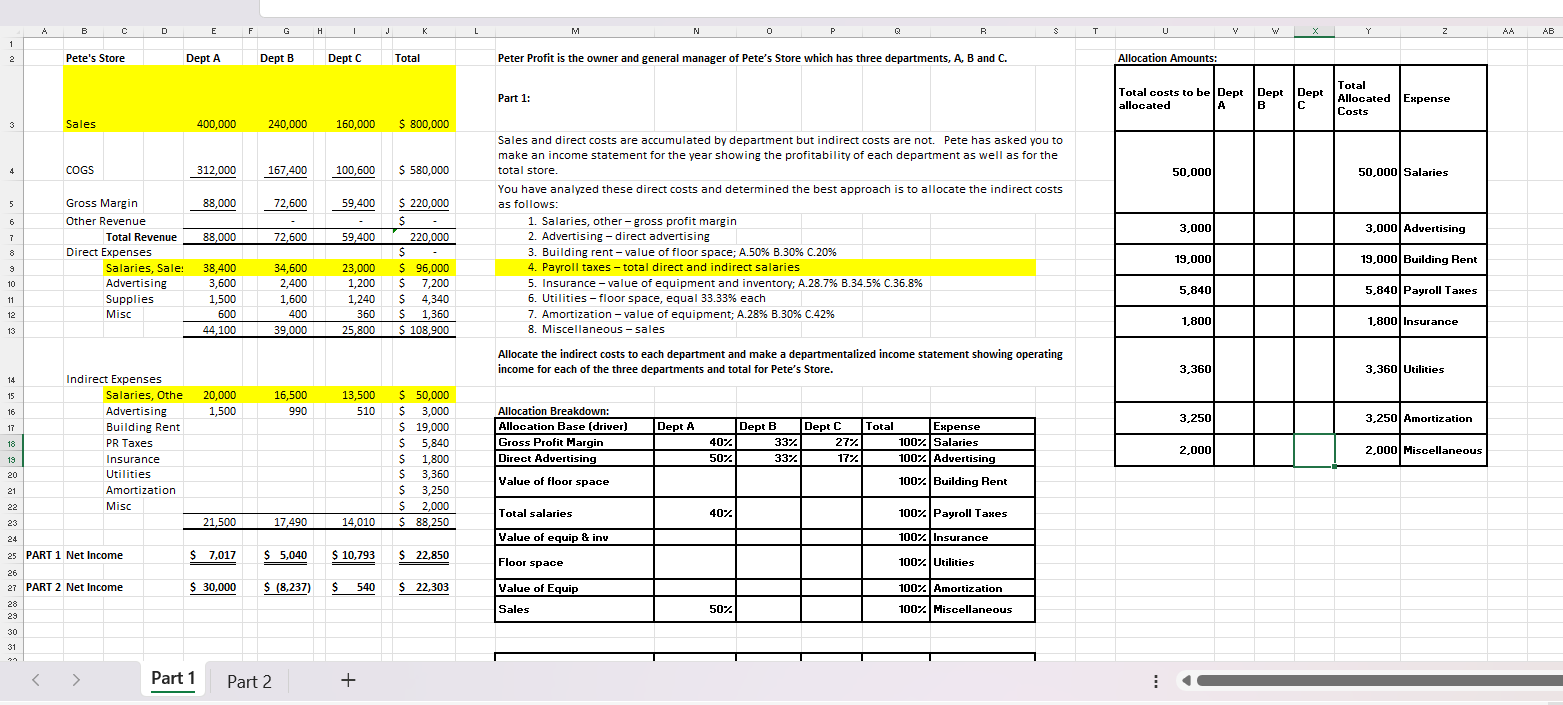This screenshot has width=1563, height=705.
Task: Select the Part 1 sheet tab
Action: point(172,679)
